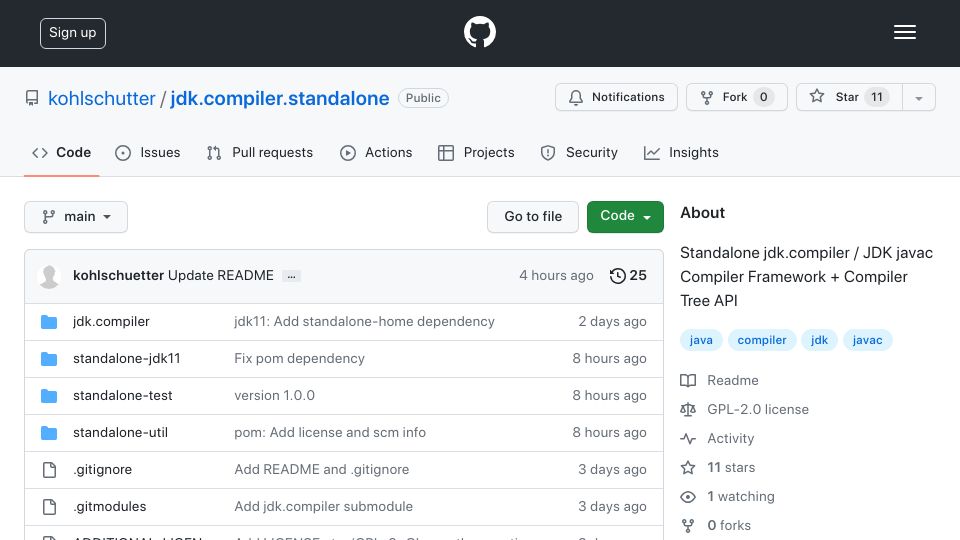The height and width of the screenshot is (540, 960).
Task: Open 'jdk11: Add standalone-home dependency' commit
Action: tap(364, 321)
